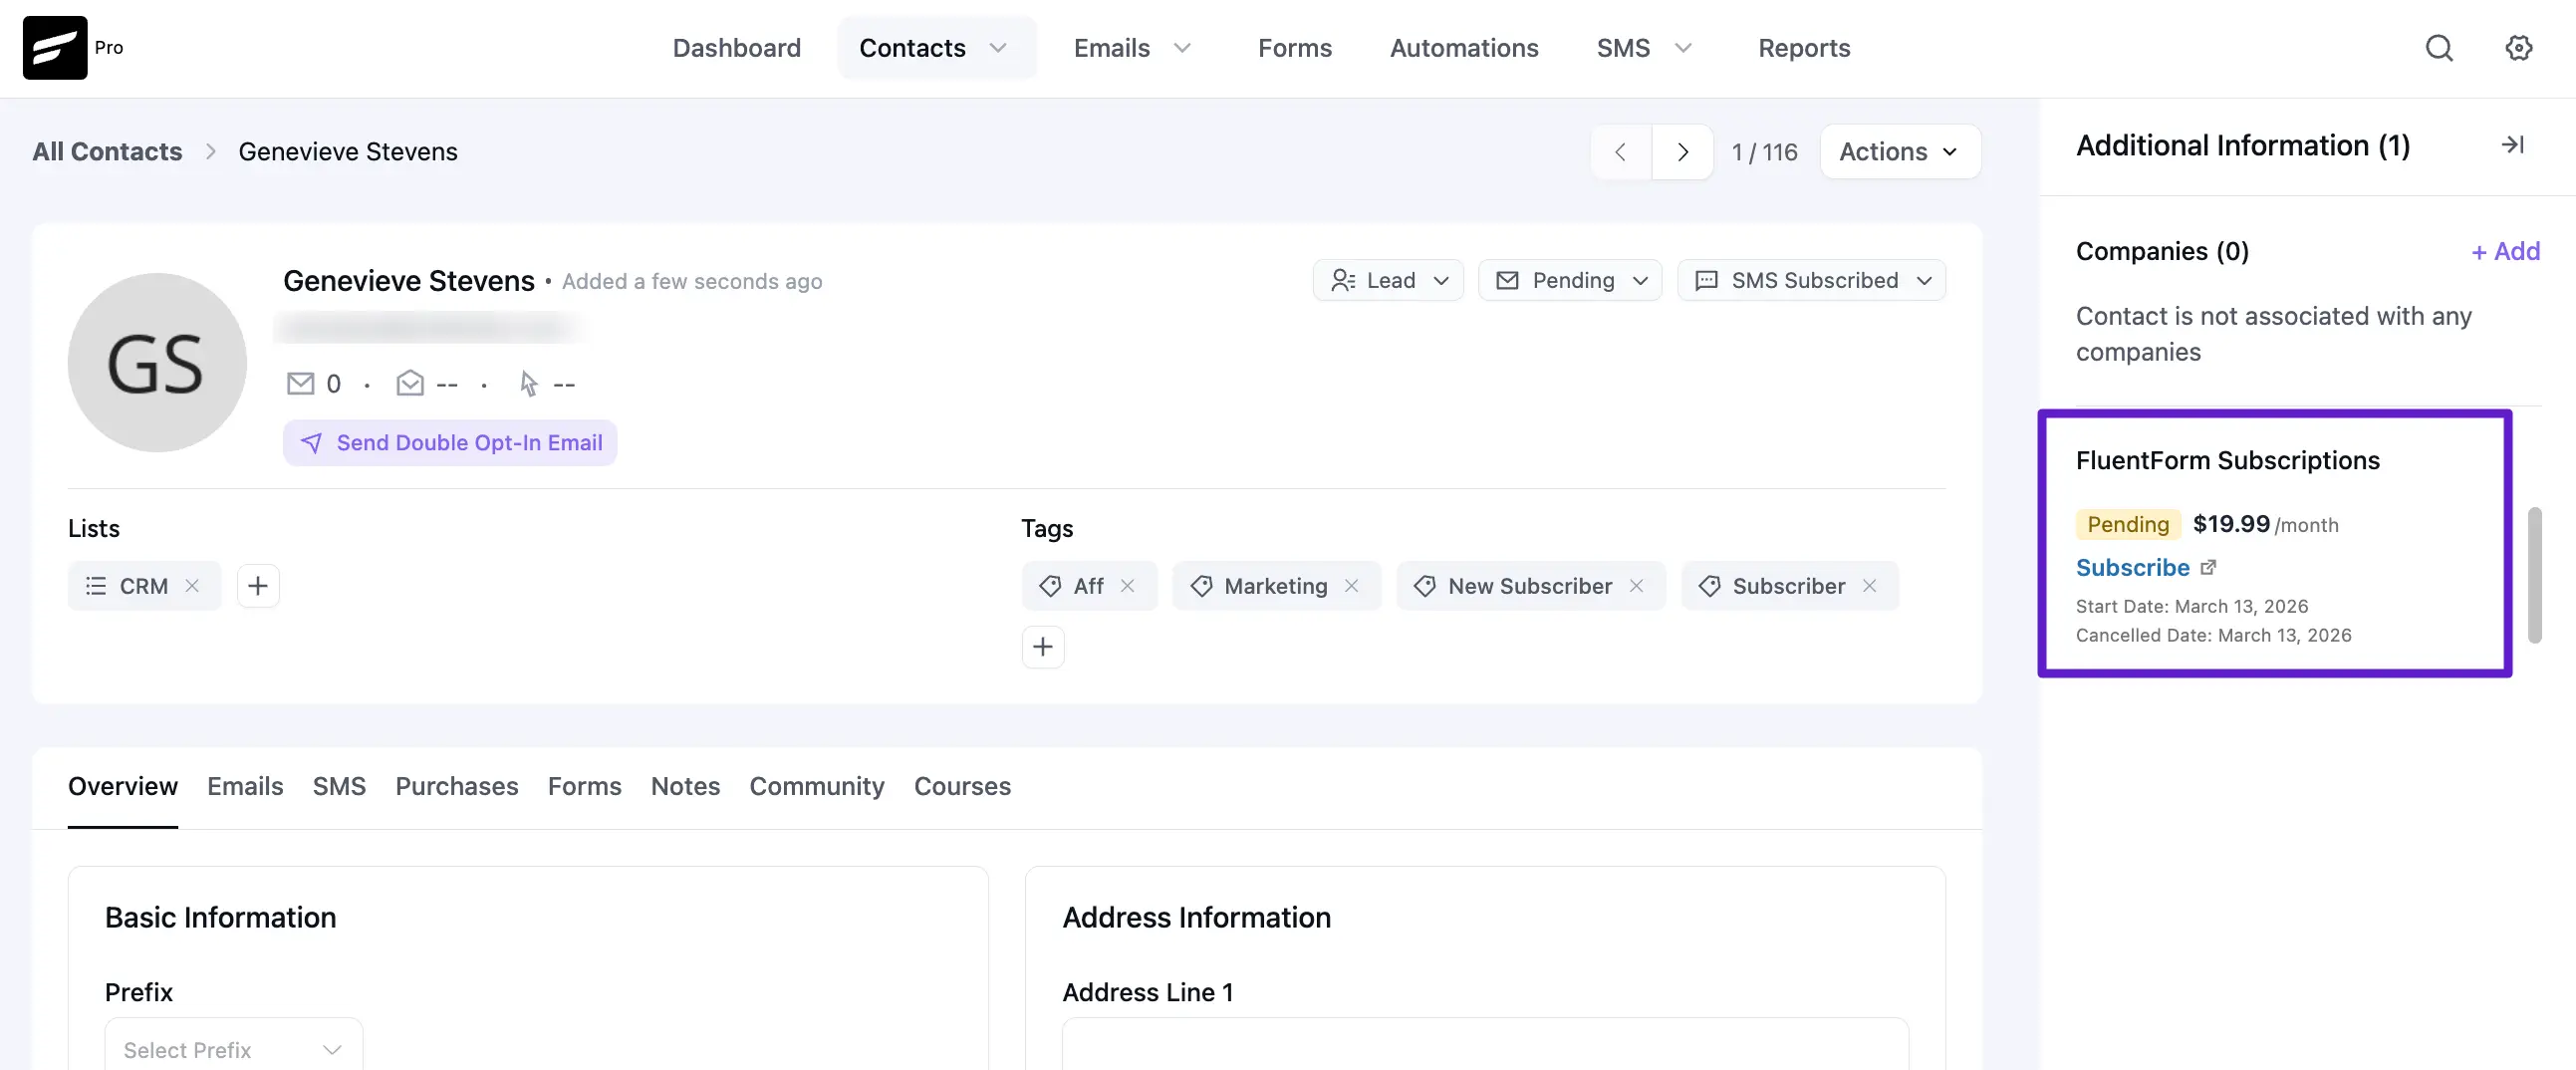Click the Subscriber tag label
Screen dimensions: 2576x1070
pyautogui.click(x=1789, y=586)
